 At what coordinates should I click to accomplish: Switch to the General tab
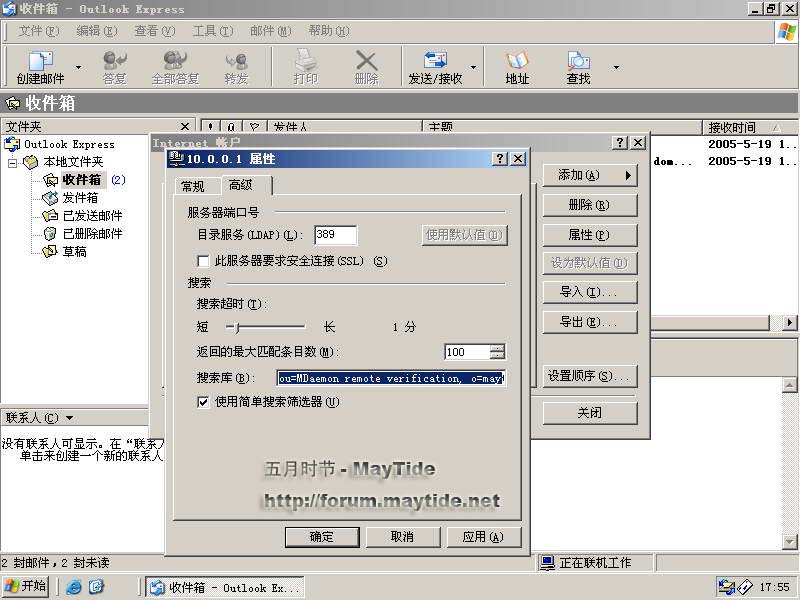click(x=192, y=186)
